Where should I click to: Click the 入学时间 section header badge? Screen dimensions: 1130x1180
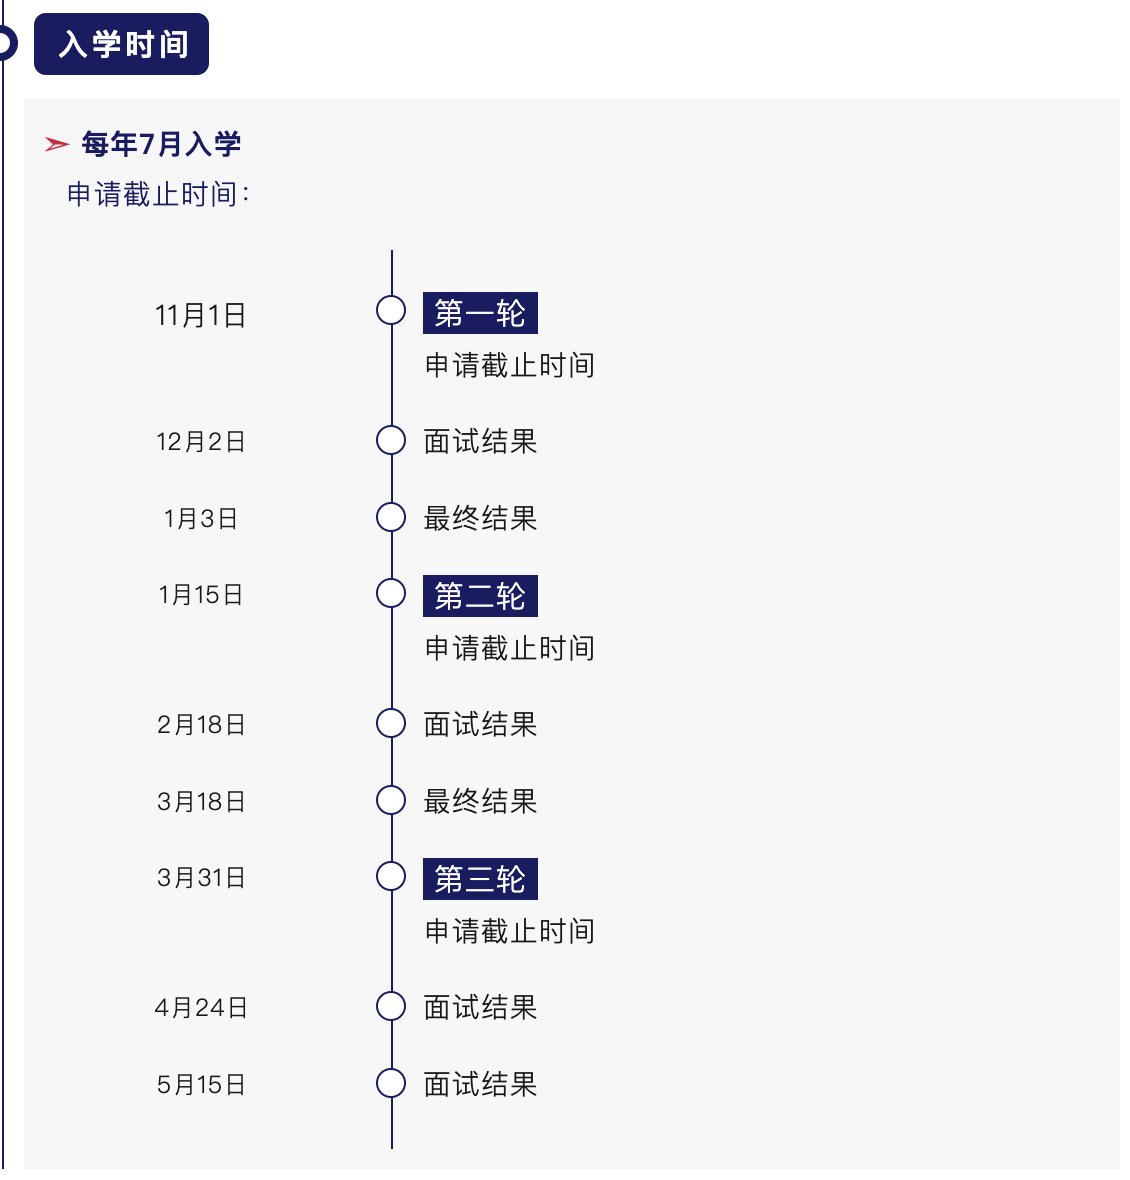tap(121, 44)
